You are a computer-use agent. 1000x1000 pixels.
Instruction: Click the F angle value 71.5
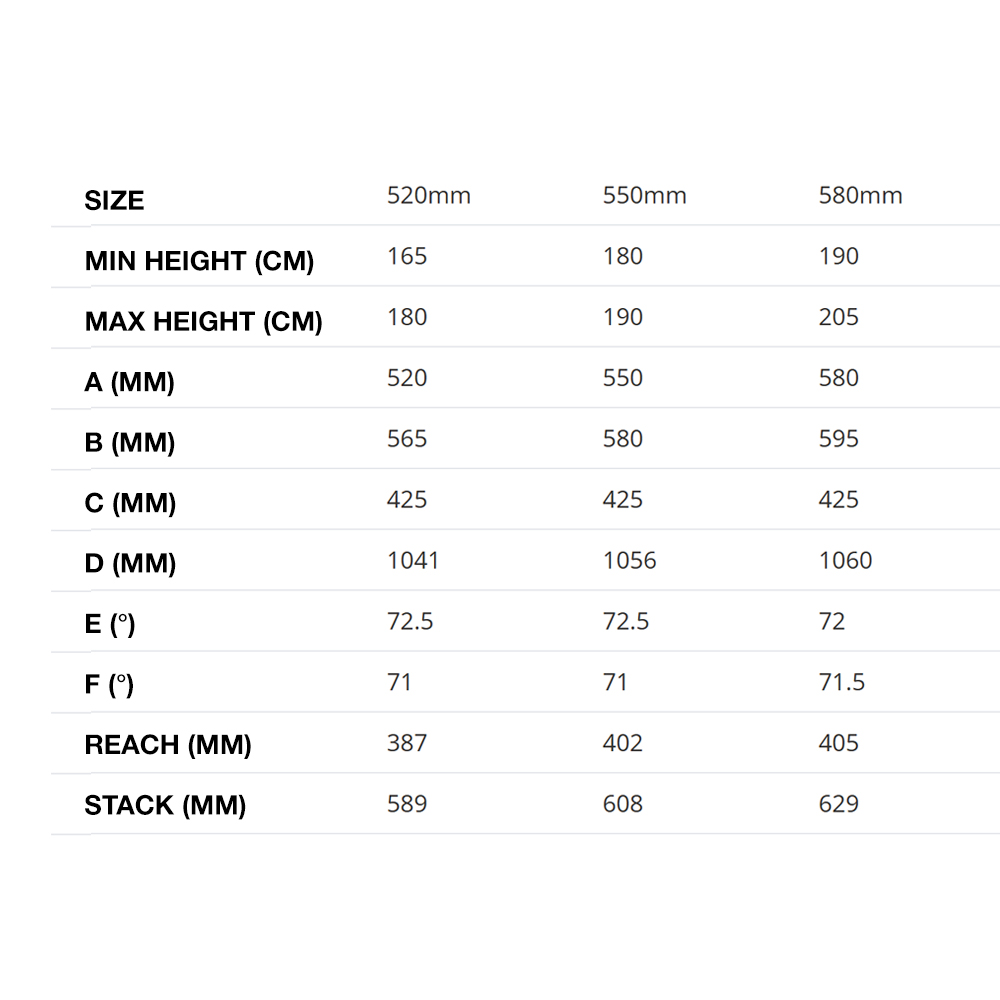tap(841, 683)
